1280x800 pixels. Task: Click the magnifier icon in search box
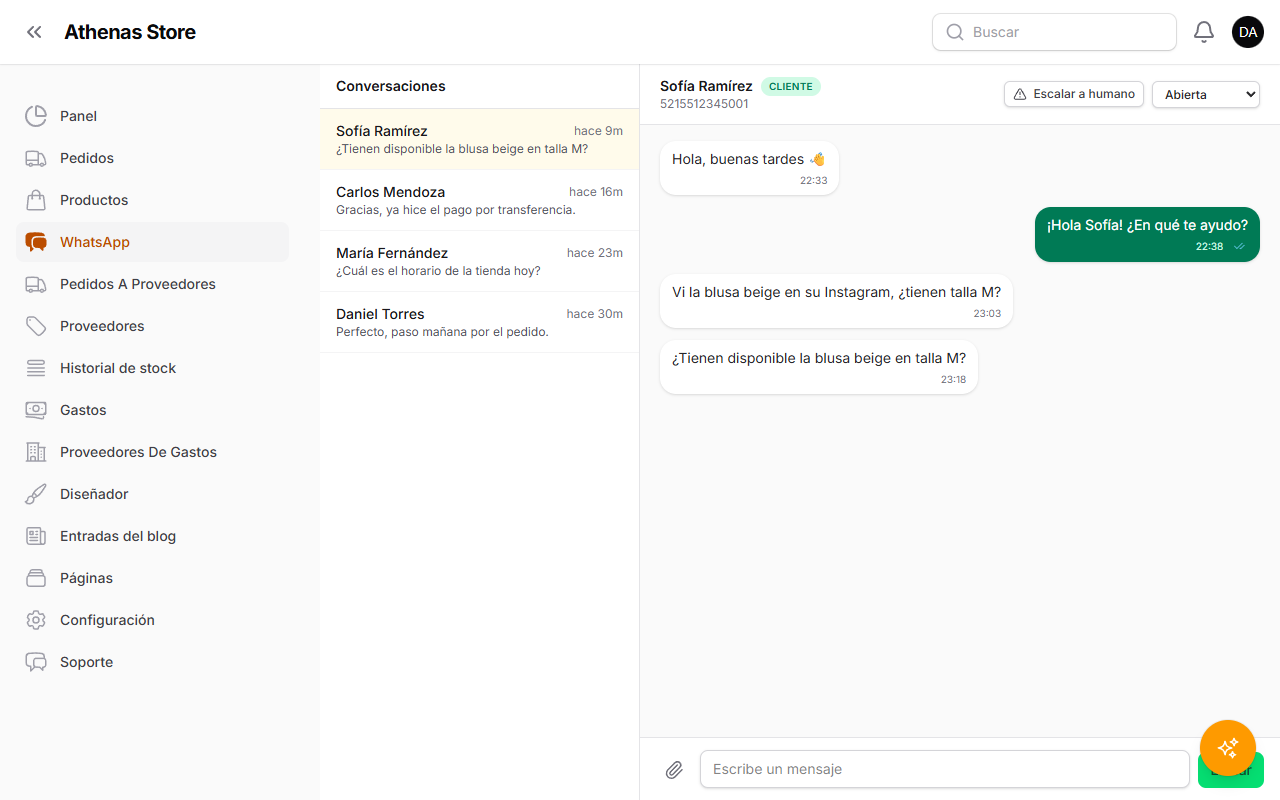click(955, 32)
